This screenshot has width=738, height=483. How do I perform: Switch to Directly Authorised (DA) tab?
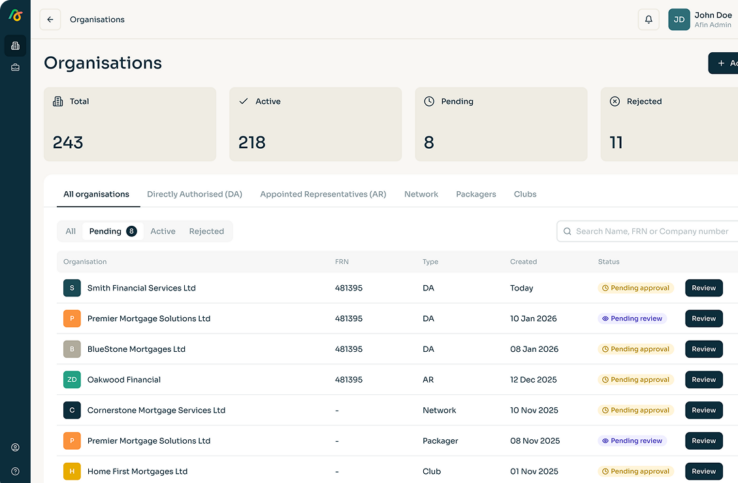click(194, 194)
